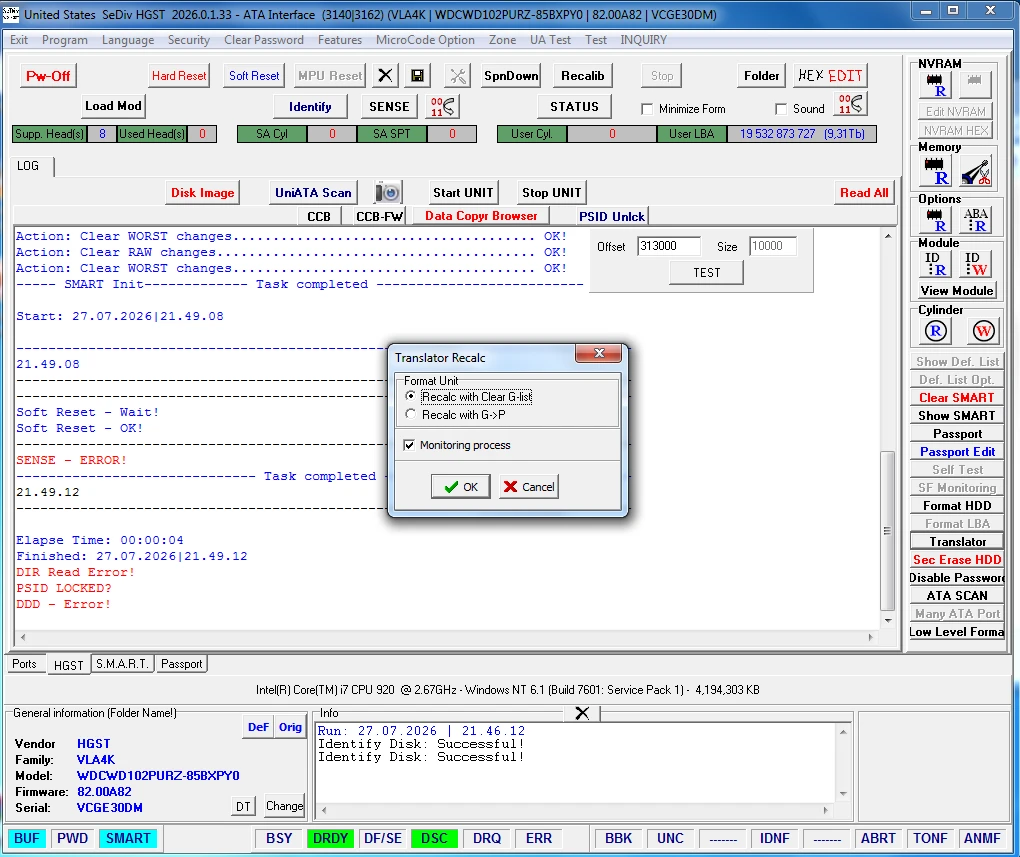
Task: Click the Disk Image button
Action: 202,193
